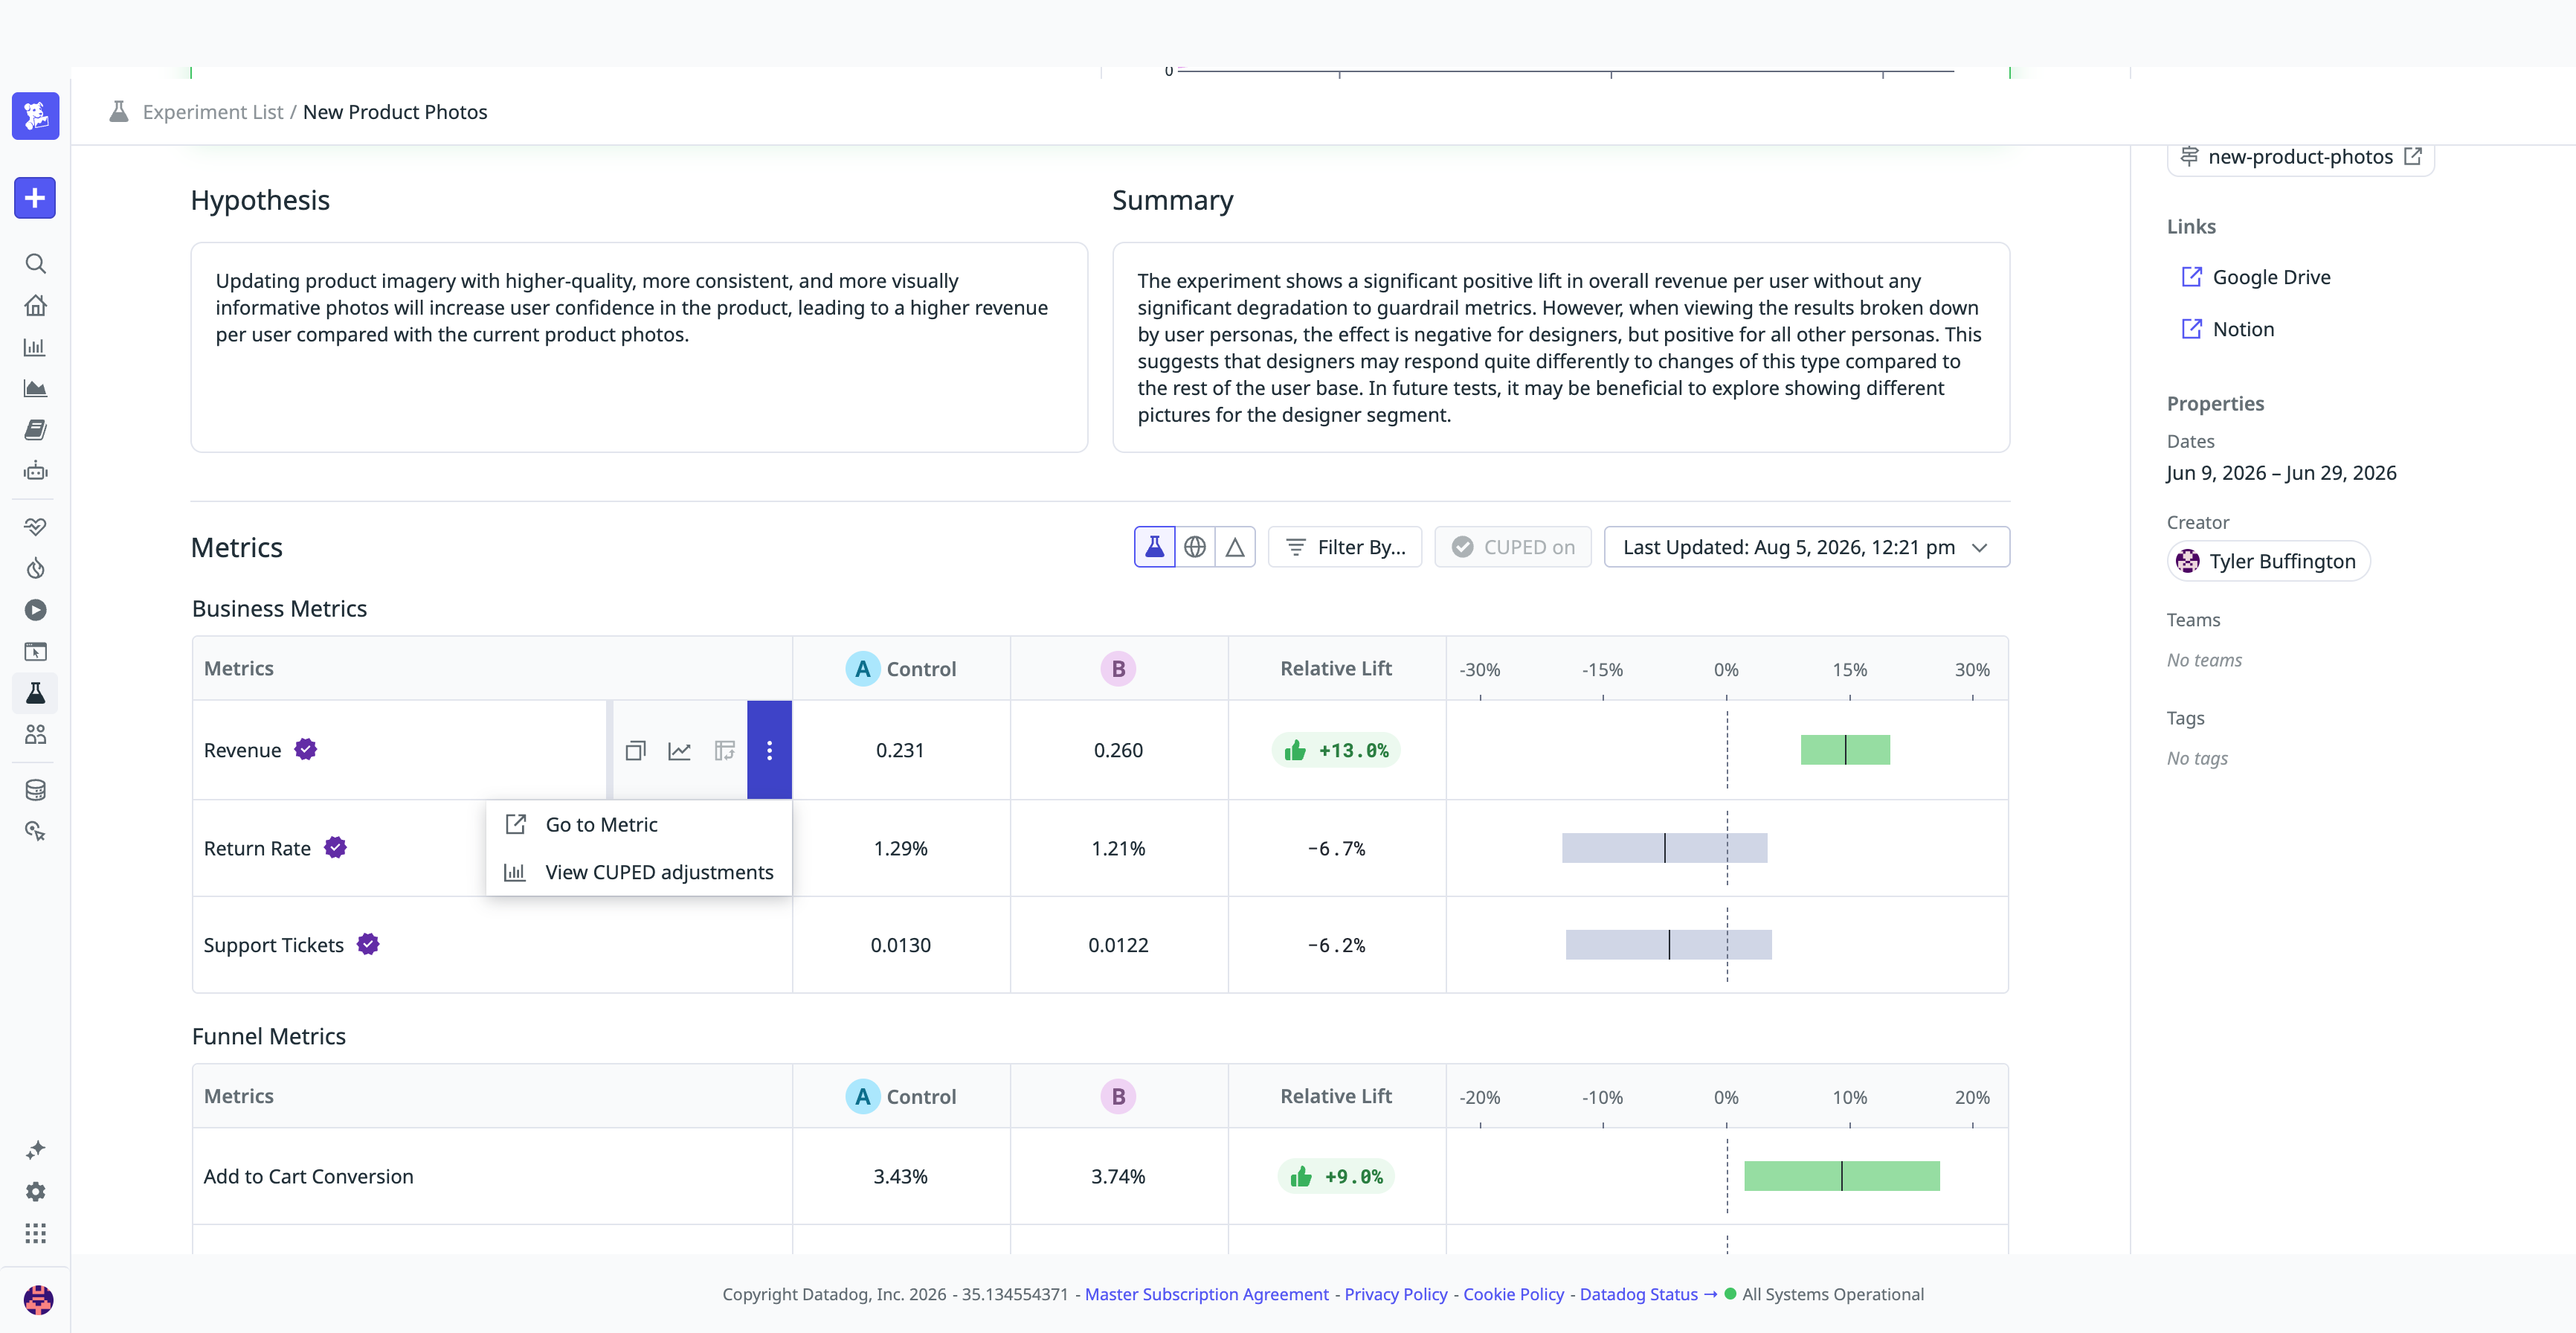Viewport: 2576px width, 1333px height.
Task: Open the Cookie Policy footer link
Action: click(1514, 1294)
